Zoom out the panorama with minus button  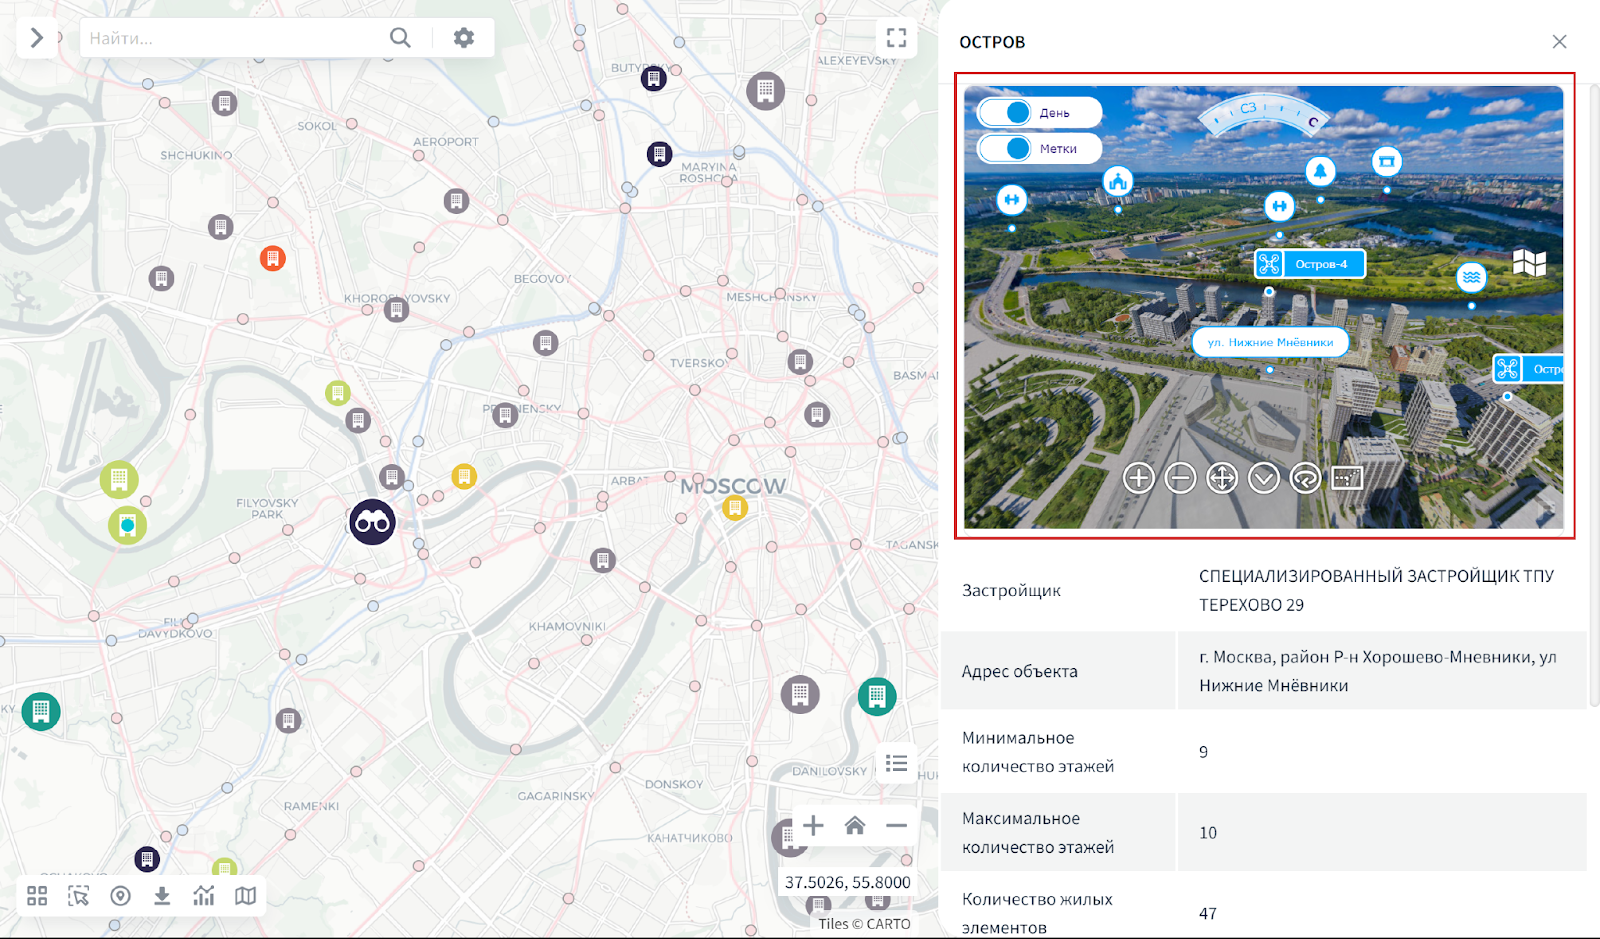coord(1180,478)
